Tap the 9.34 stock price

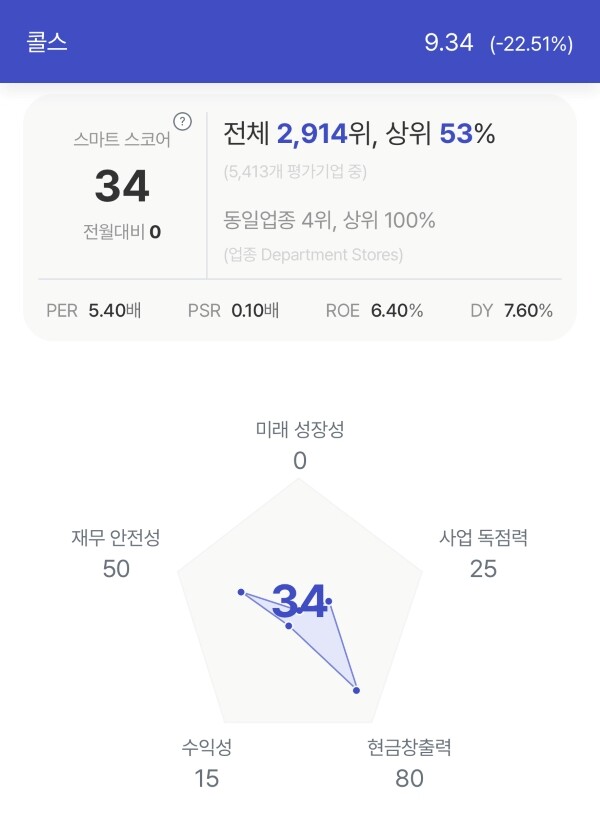tap(449, 43)
